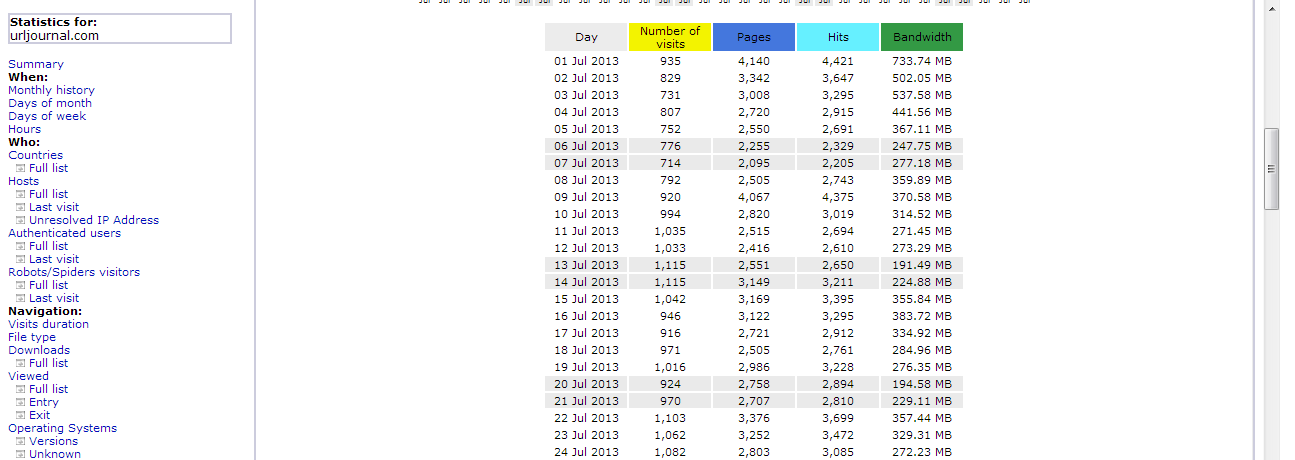This screenshot has width=1295, height=460.
Task: Open Last visit under Robots/Spiders visitors
Action: point(54,298)
